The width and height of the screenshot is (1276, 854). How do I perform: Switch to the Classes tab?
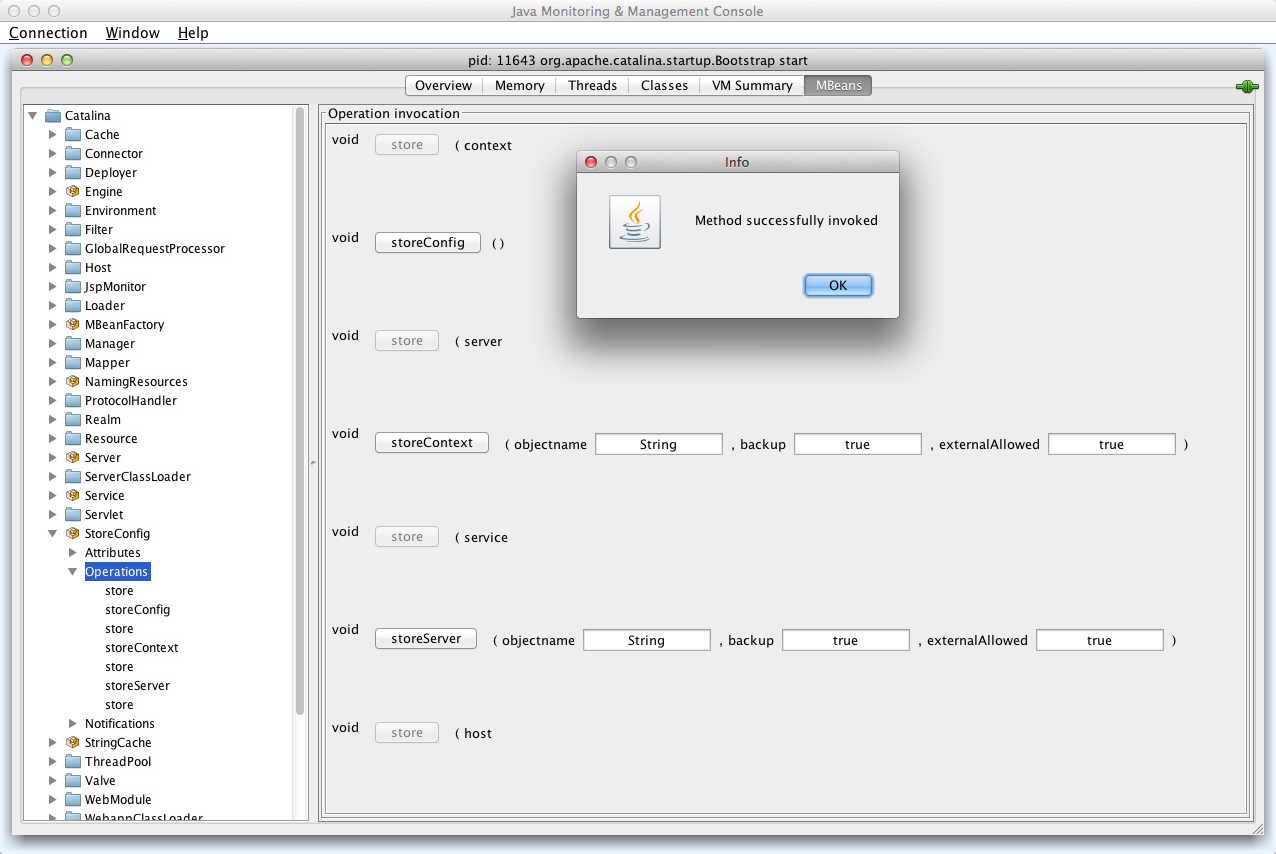point(664,86)
